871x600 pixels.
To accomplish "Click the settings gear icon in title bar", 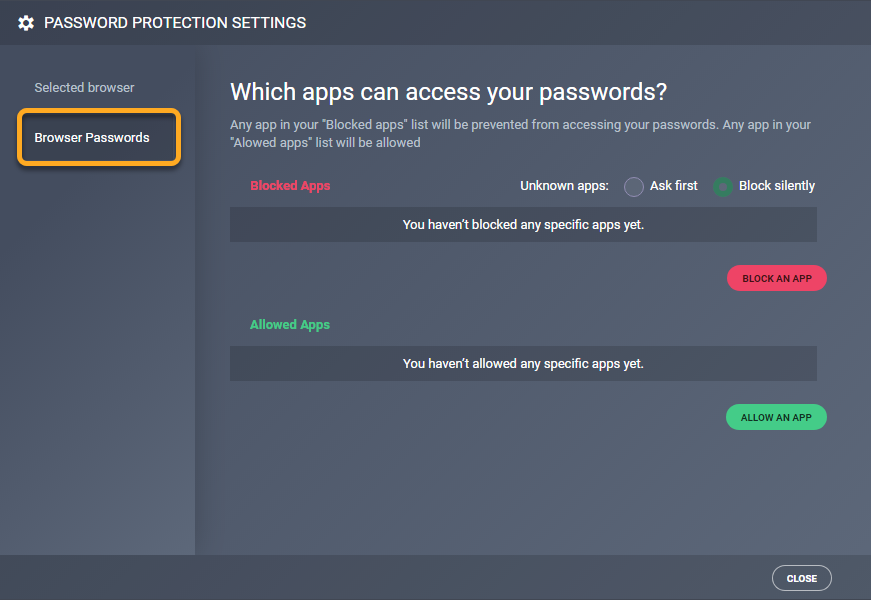I will pos(26,22).
